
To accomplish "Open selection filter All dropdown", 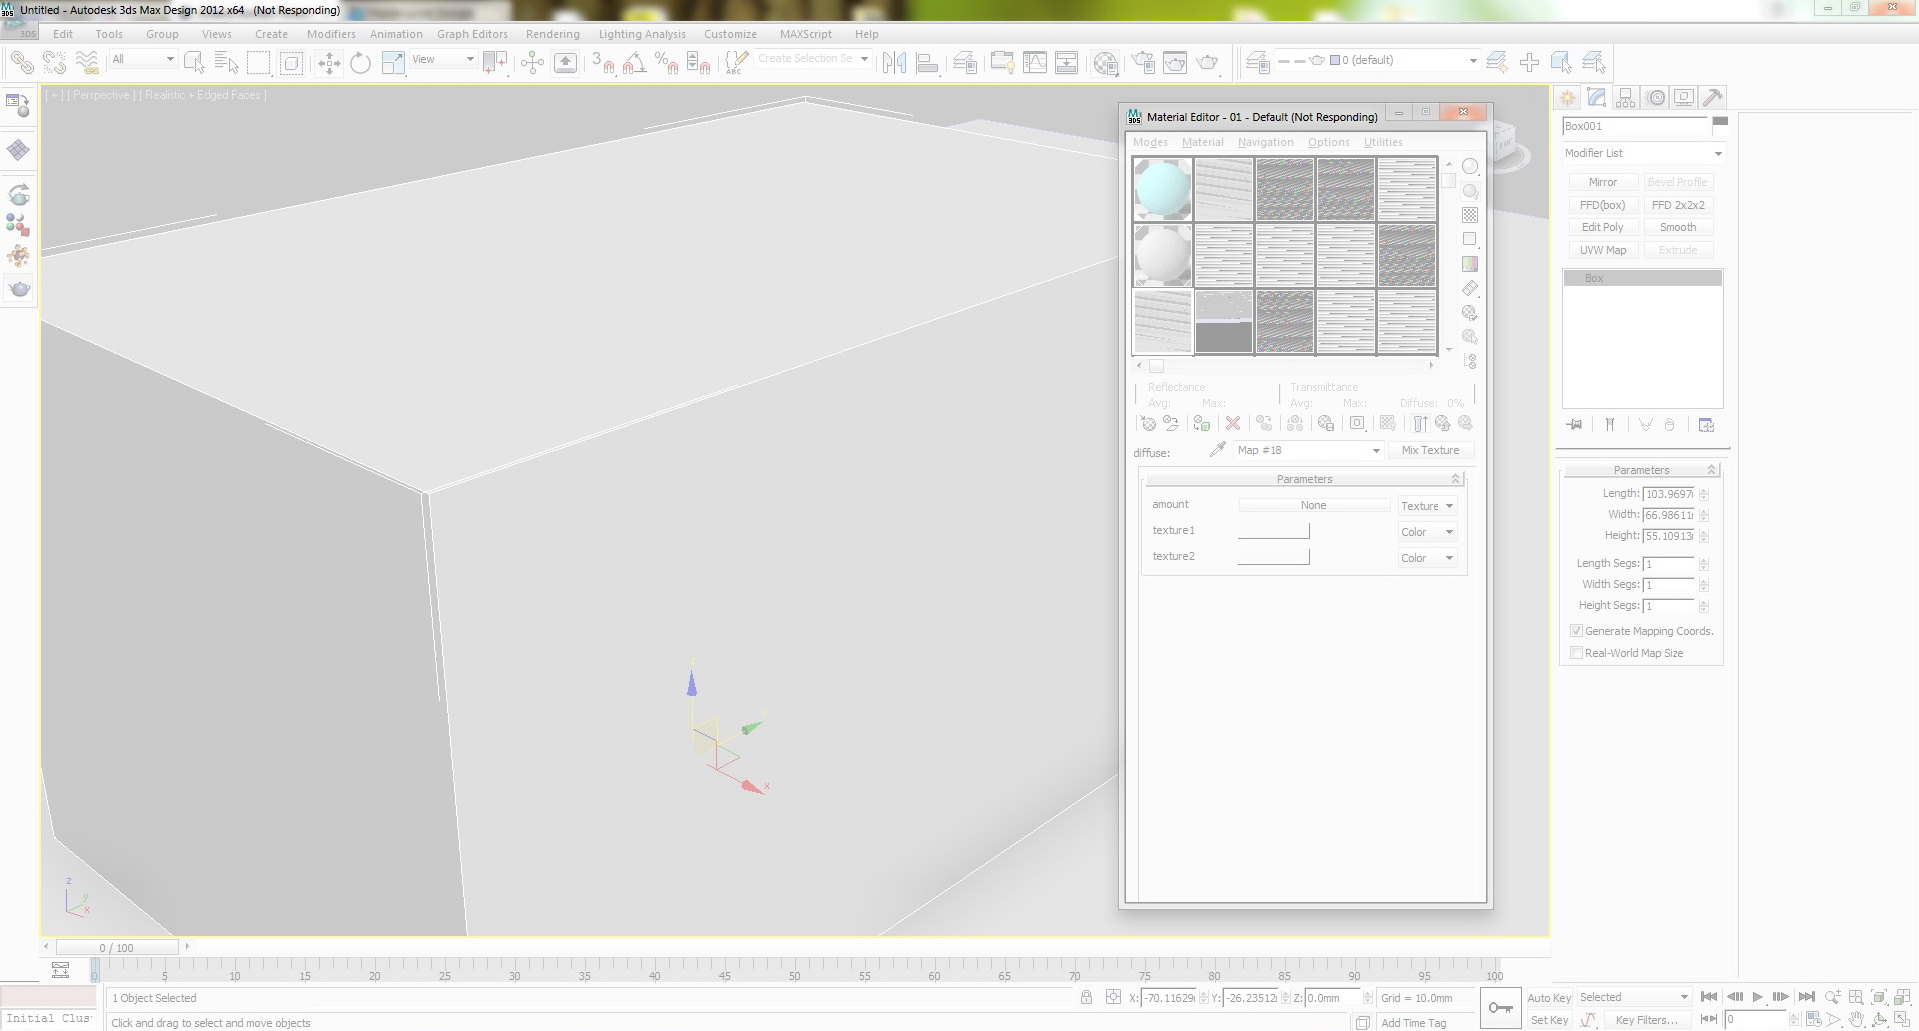I will [x=143, y=60].
